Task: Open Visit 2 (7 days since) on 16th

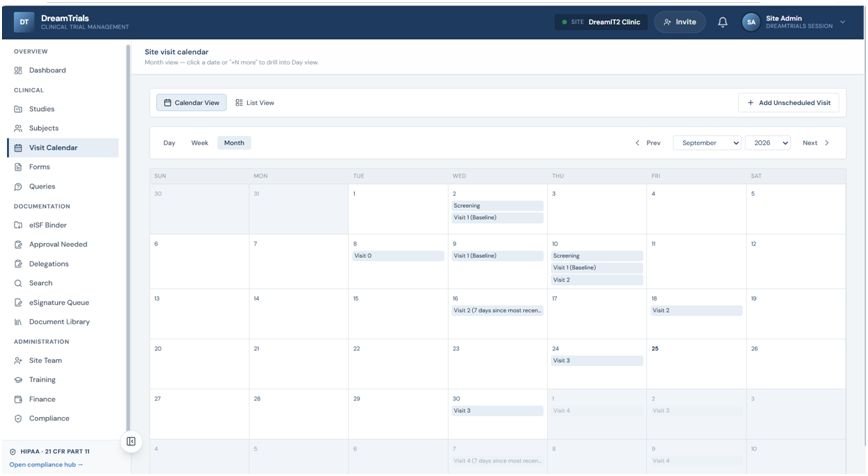Action: pyautogui.click(x=497, y=311)
